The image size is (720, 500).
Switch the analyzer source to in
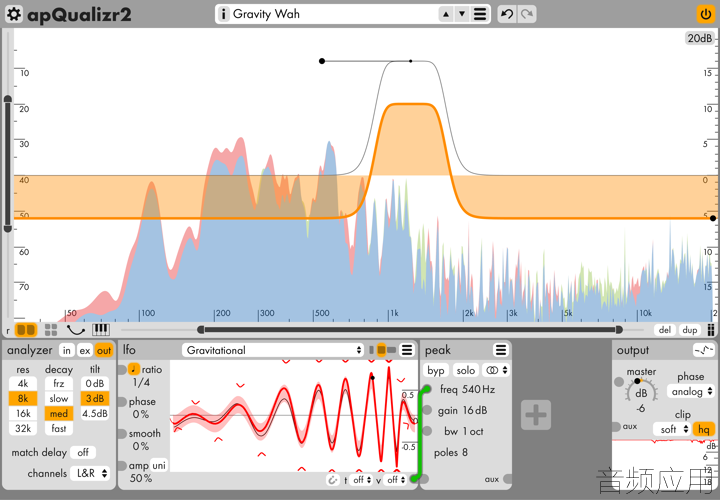click(67, 351)
